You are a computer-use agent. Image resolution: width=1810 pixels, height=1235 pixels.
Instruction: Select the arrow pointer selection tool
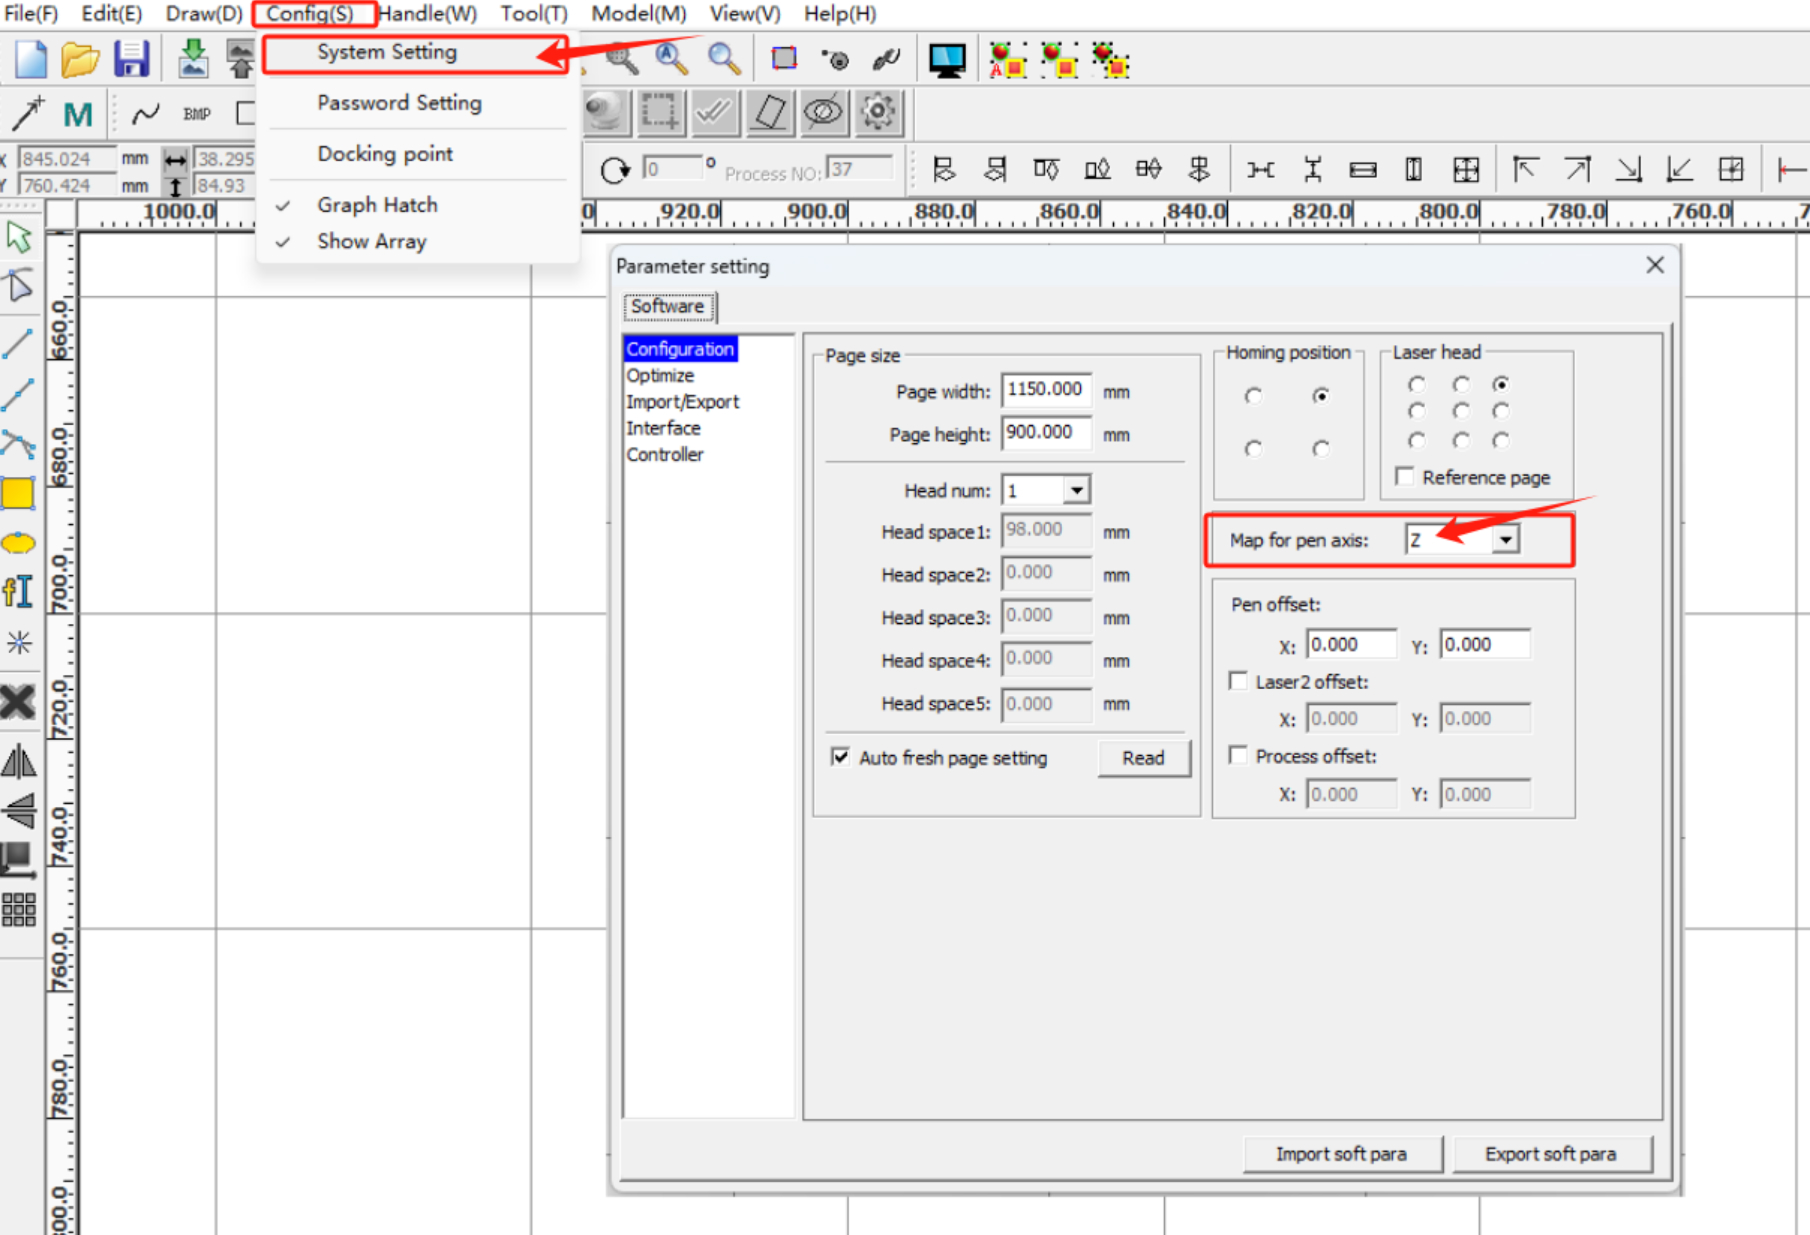pos(18,238)
